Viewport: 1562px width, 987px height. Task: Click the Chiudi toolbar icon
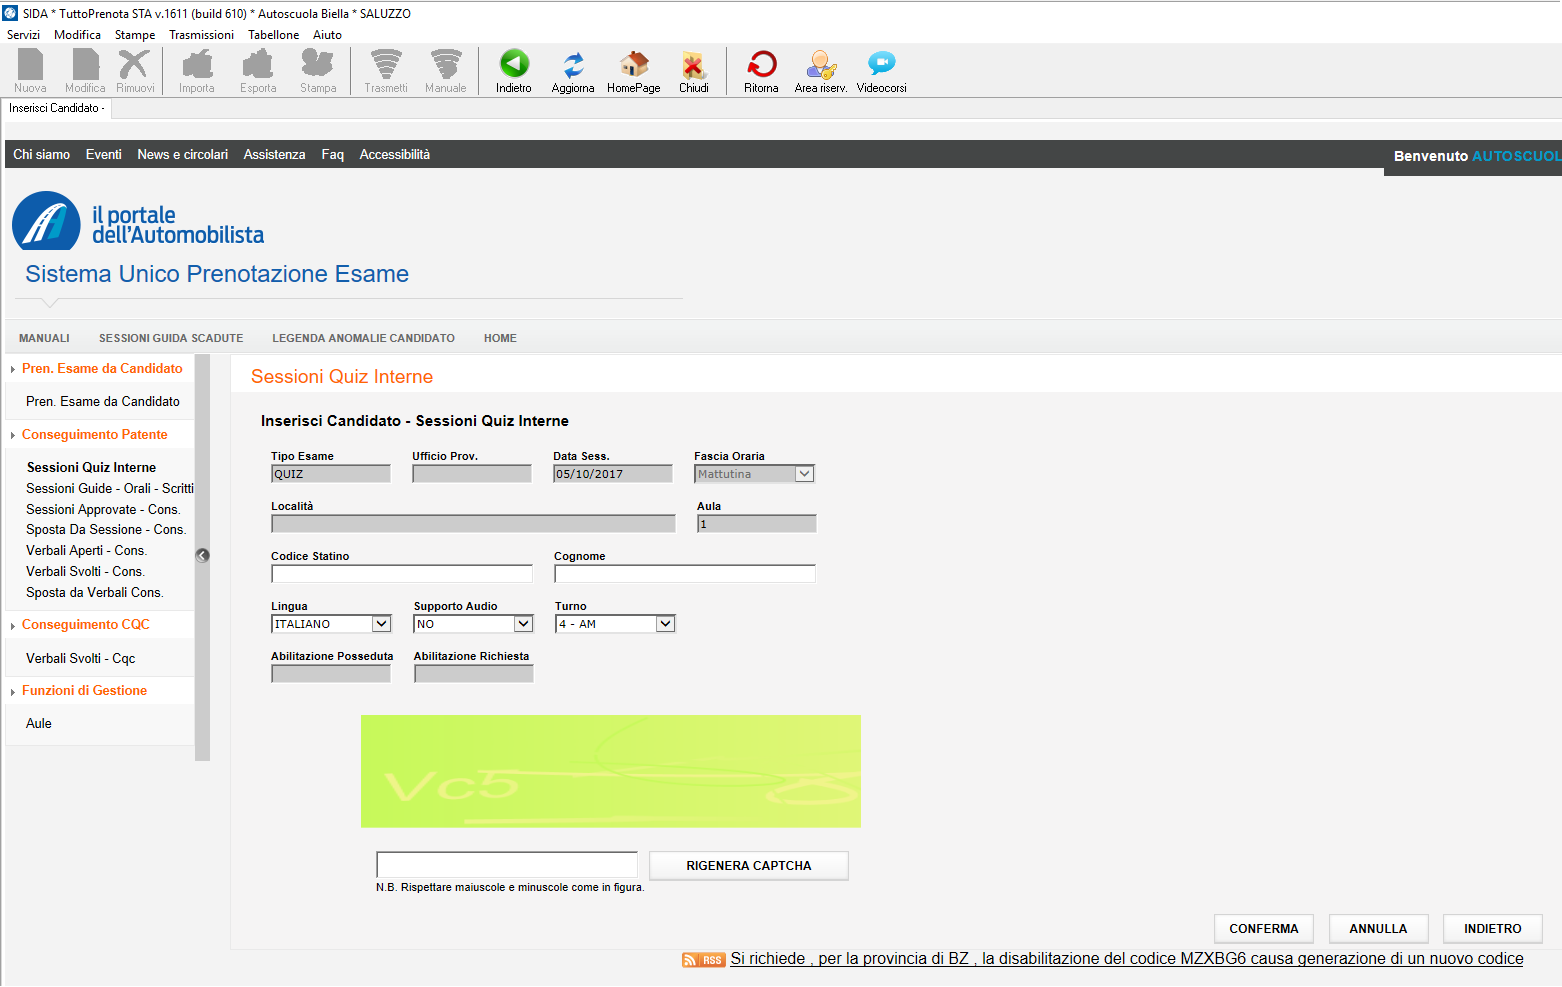coord(693,65)
